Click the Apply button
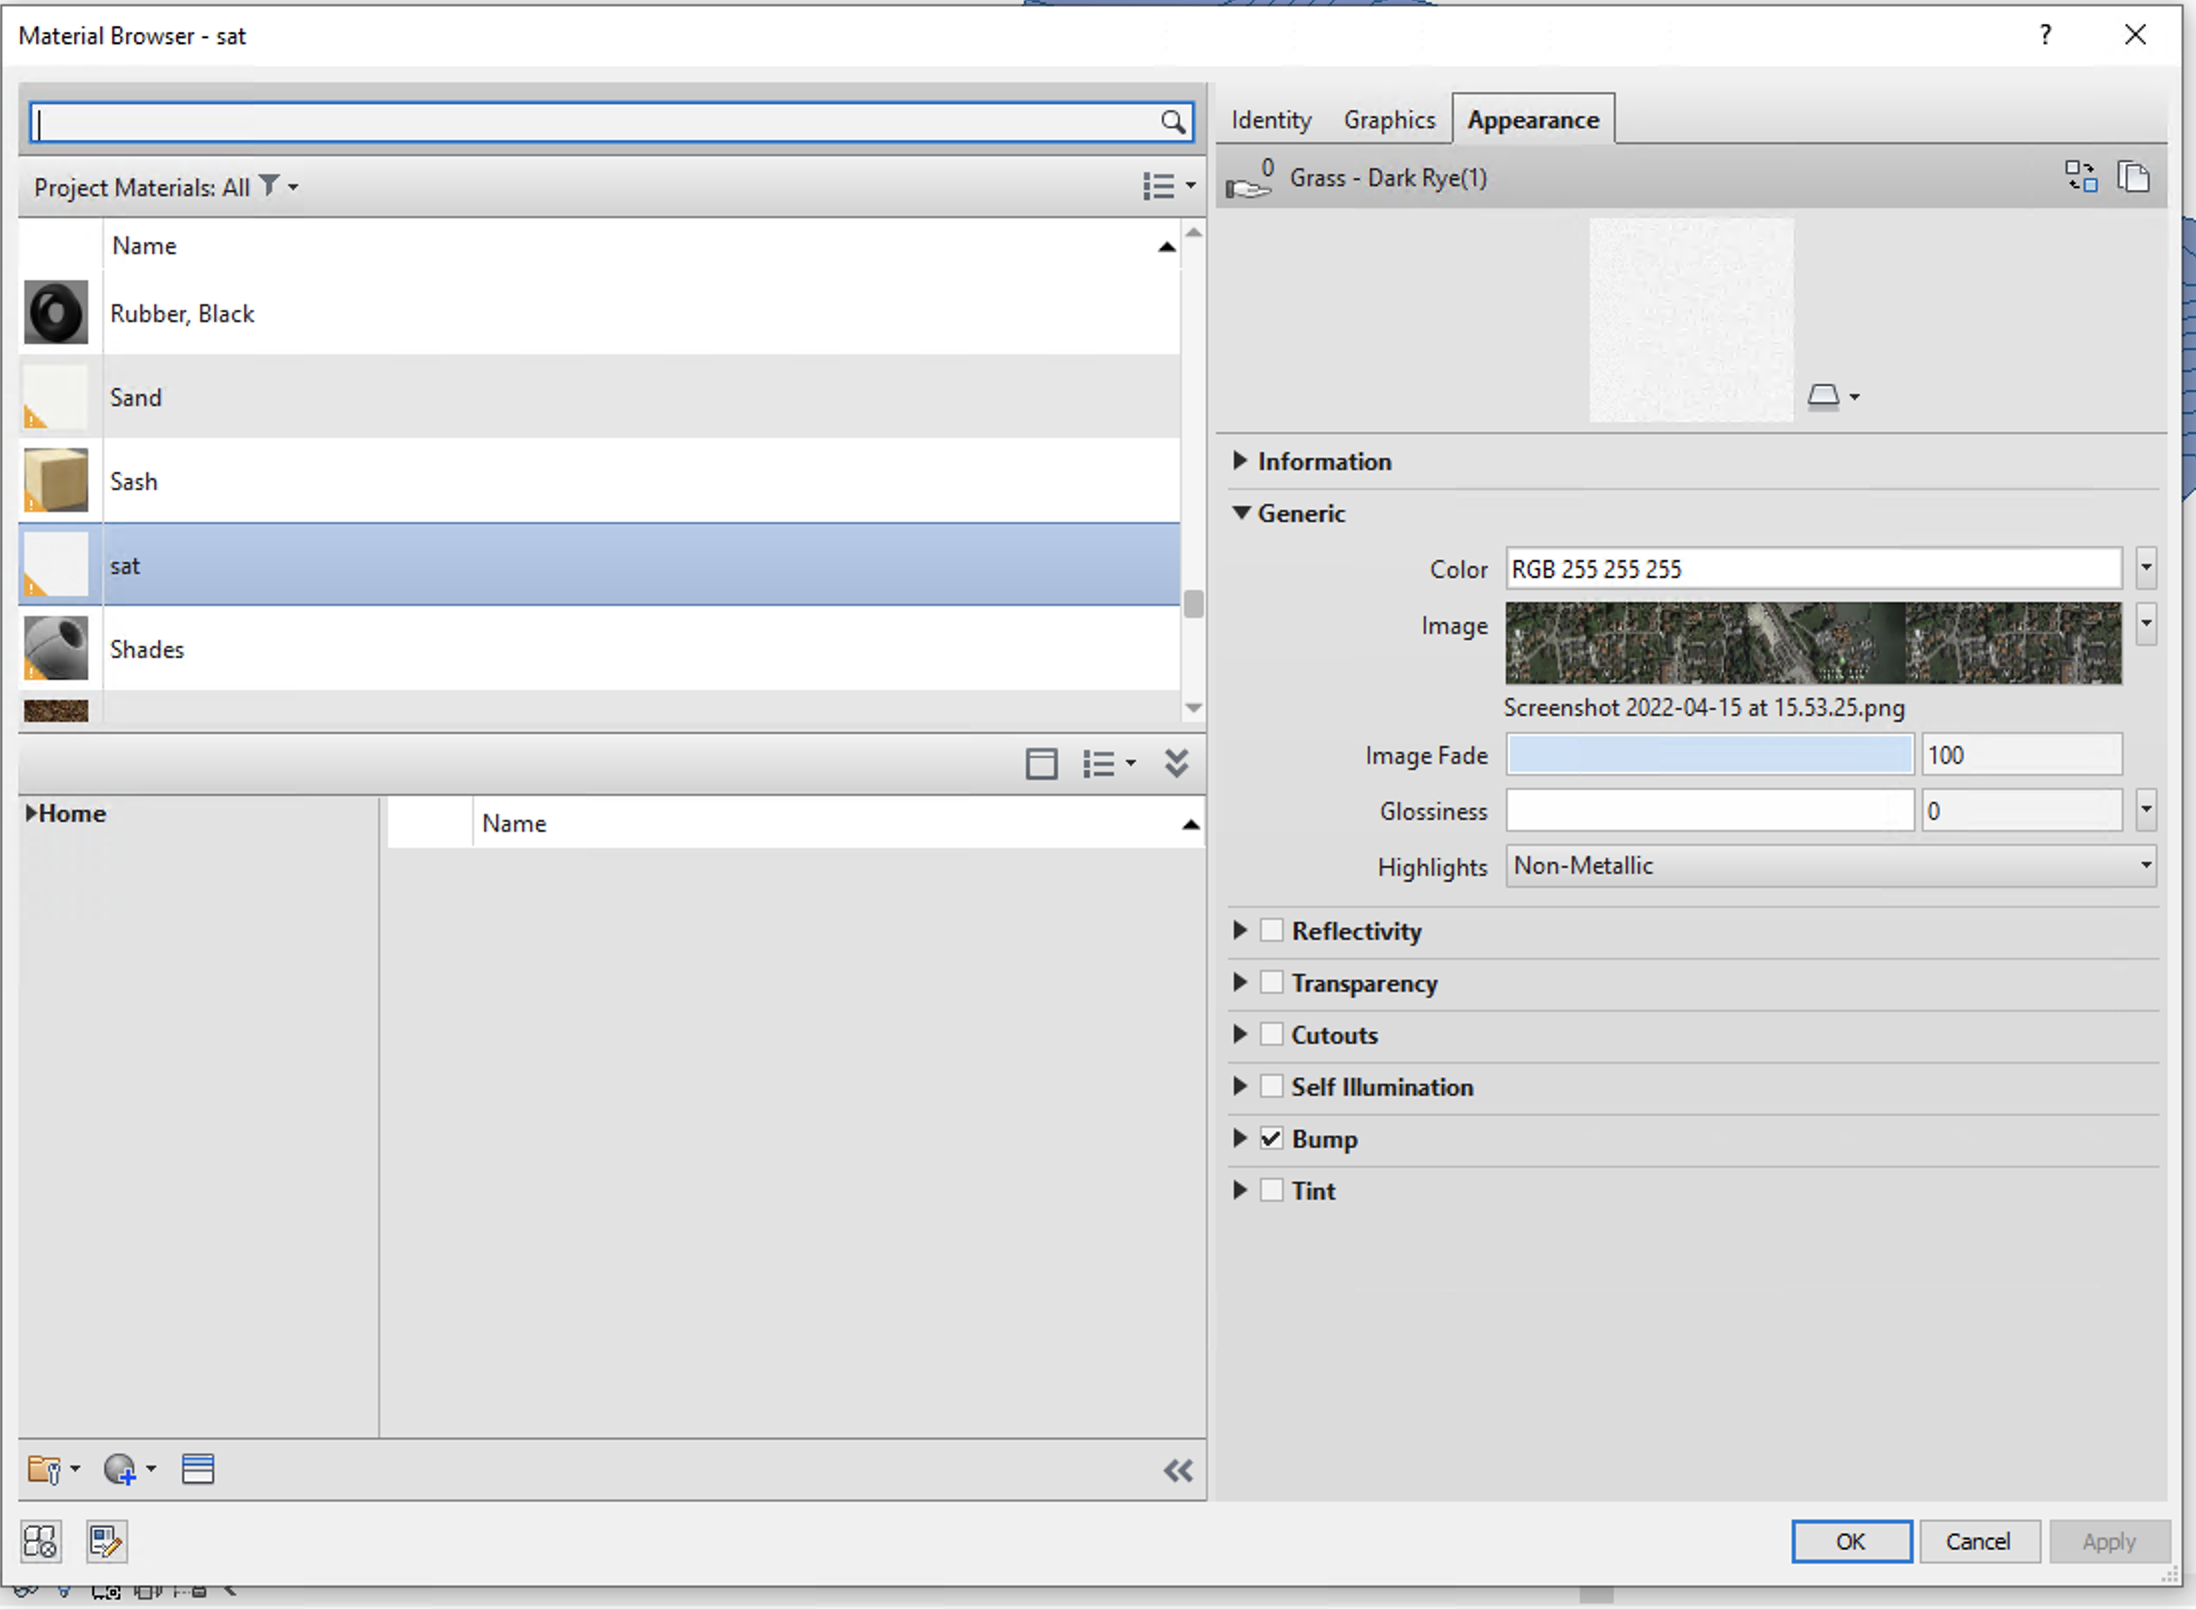 [x=2109, y=1541]
